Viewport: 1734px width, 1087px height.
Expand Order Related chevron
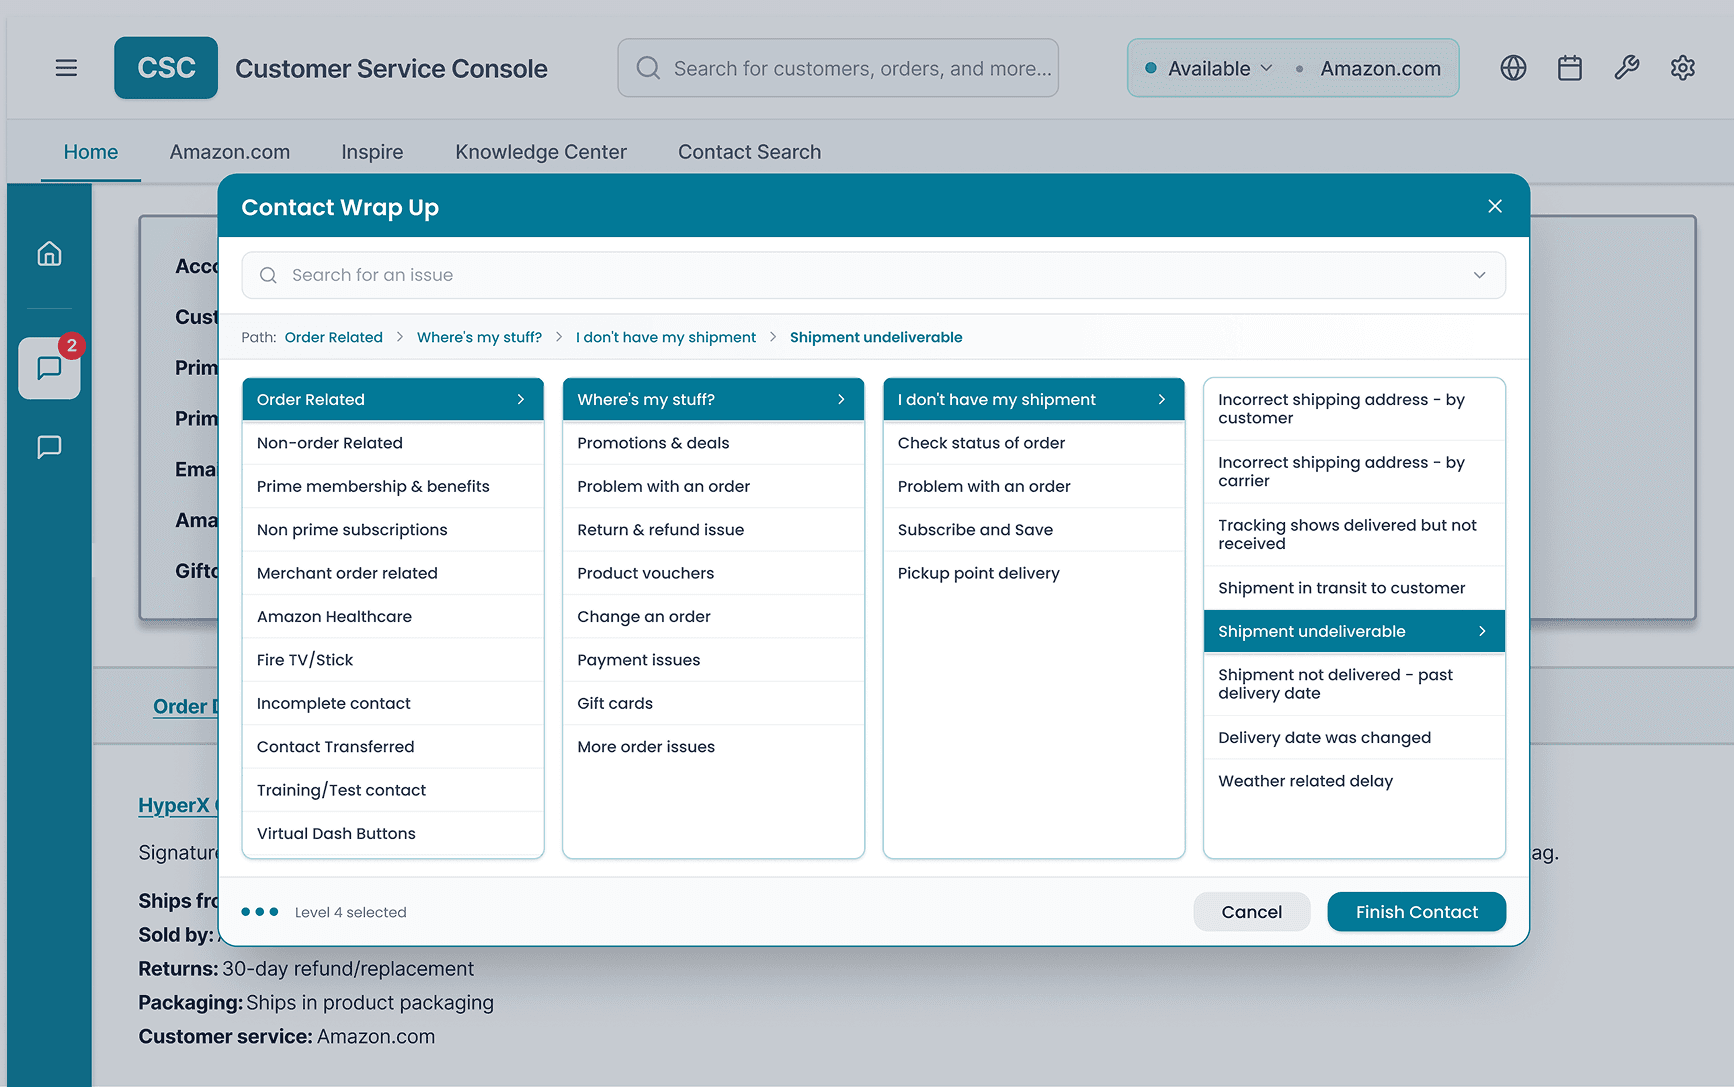(x=521, y=399)
